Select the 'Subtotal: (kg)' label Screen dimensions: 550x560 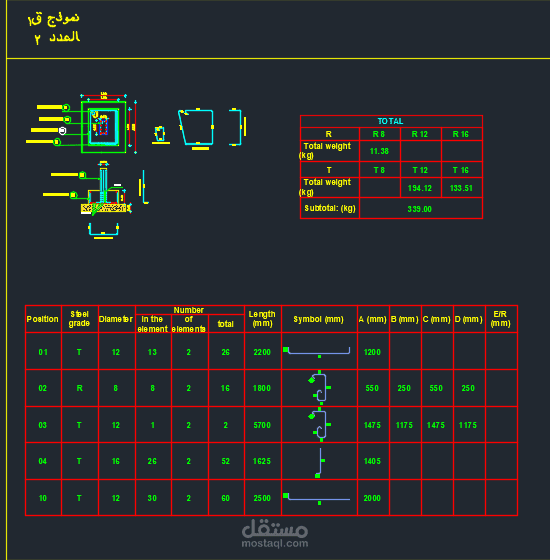[x=330, y=208]
